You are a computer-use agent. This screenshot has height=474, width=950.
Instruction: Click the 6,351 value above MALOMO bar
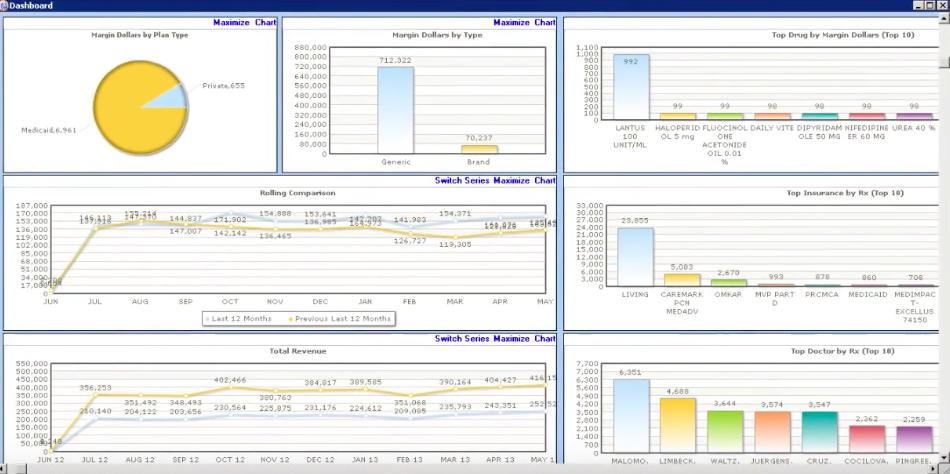[631, 372]
